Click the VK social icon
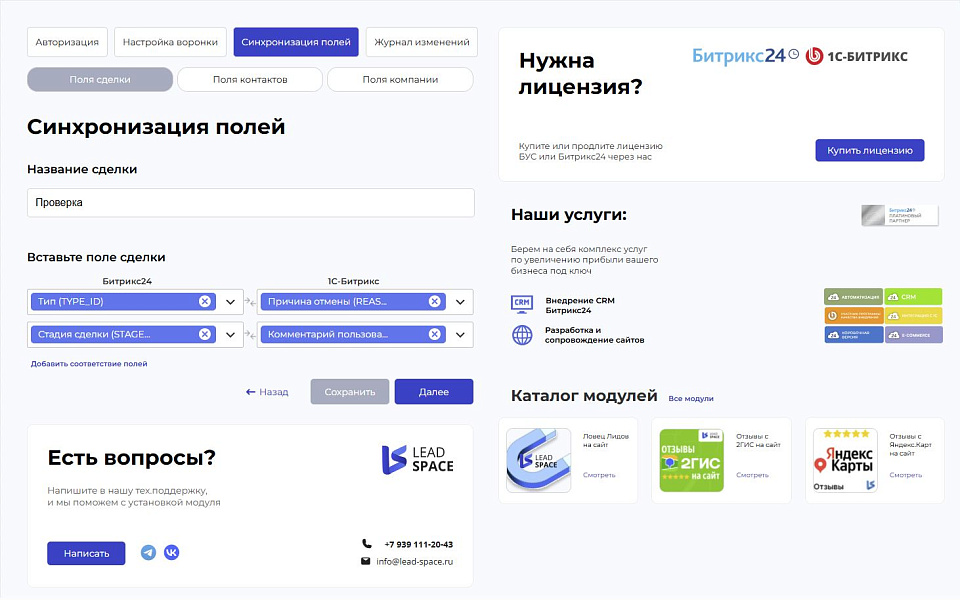960x600 pixels. (171, 551)
